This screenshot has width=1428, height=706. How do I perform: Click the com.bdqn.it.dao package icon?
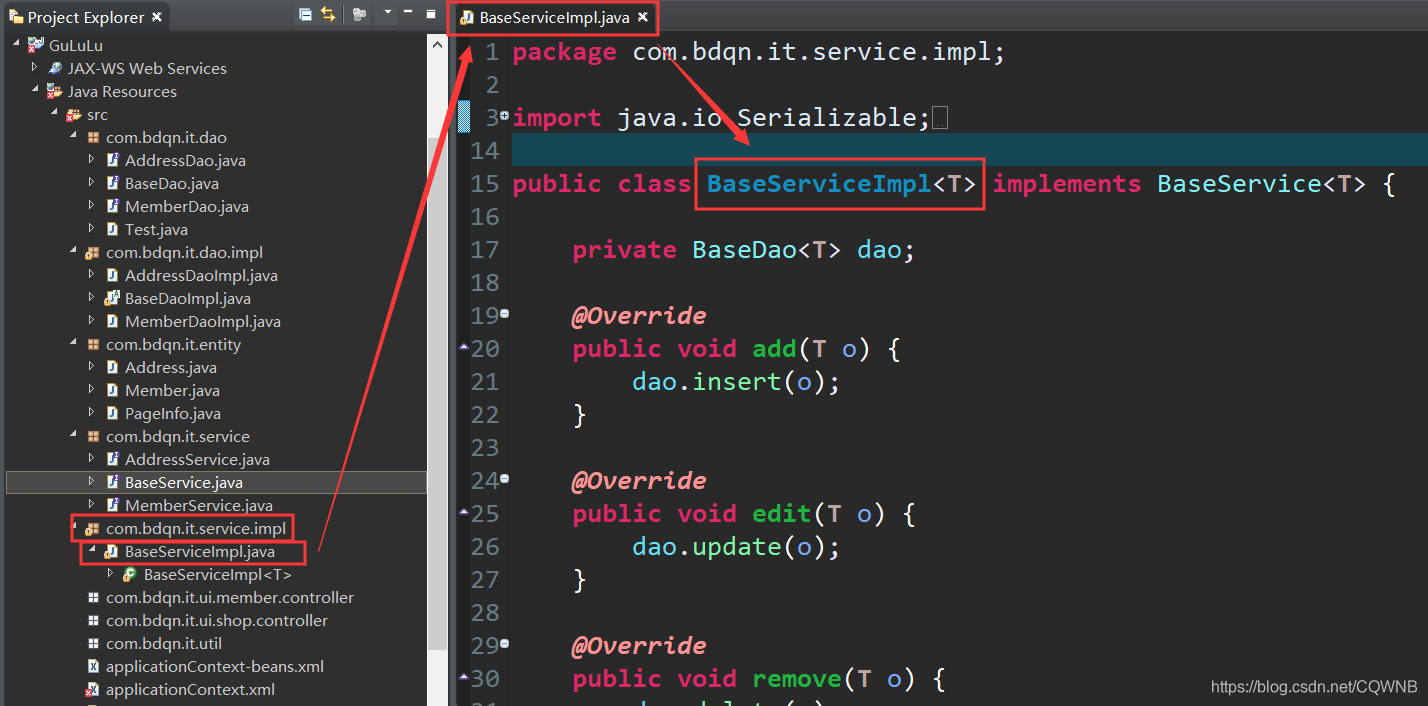pos(94,137)
